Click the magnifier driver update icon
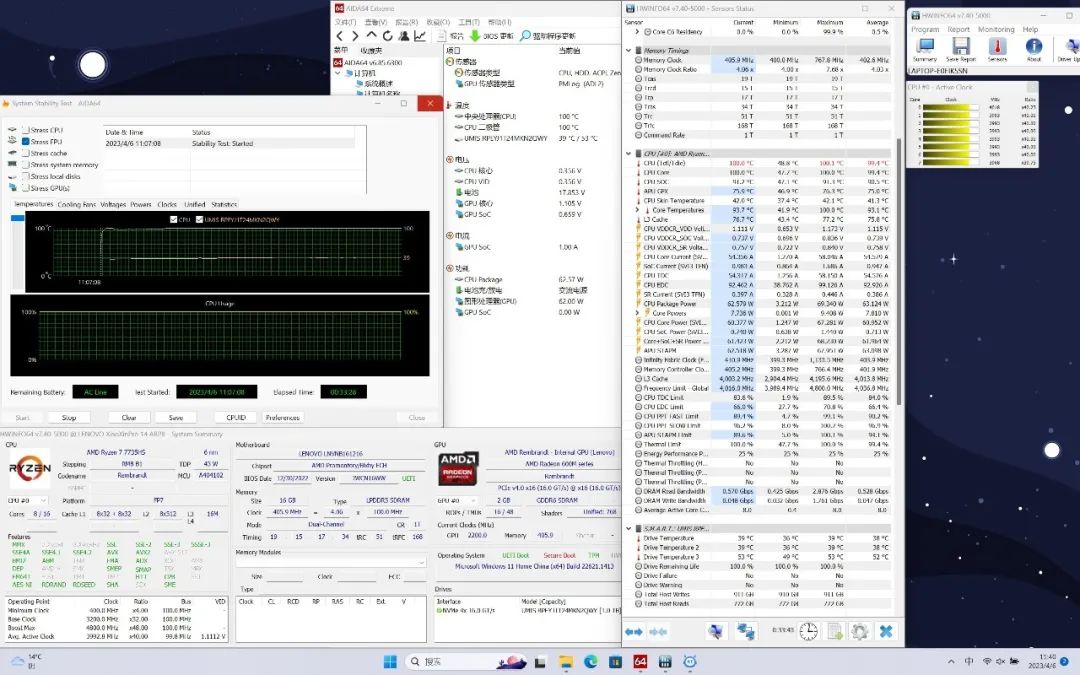This screenshot has width=1080, height=675. point(525,36)
